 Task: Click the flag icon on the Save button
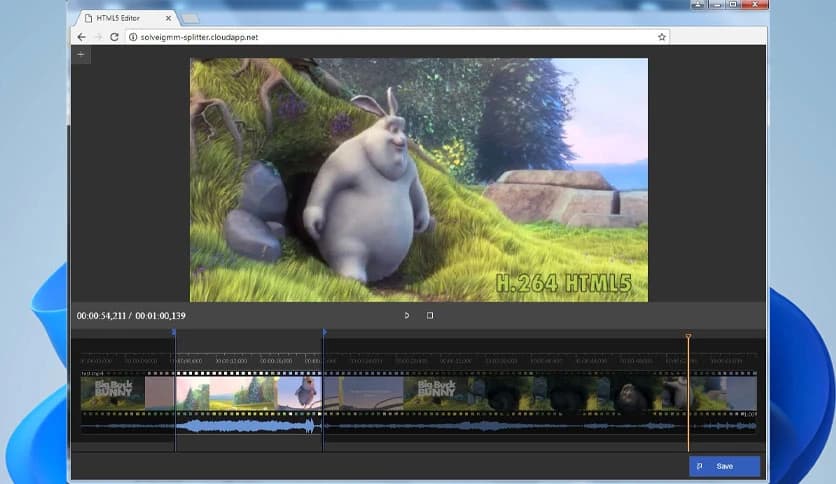[x=700, y=466]
